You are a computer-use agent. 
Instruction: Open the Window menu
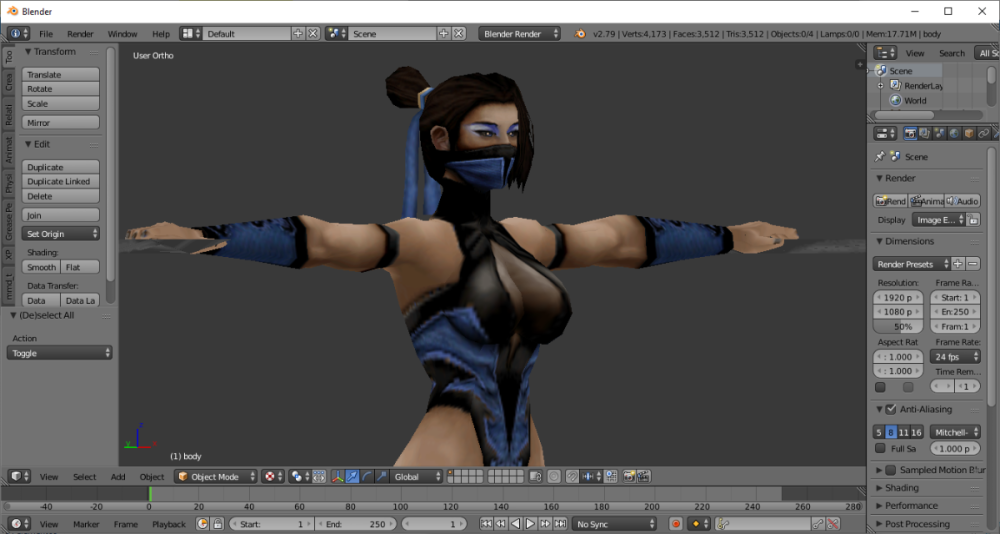122,34
